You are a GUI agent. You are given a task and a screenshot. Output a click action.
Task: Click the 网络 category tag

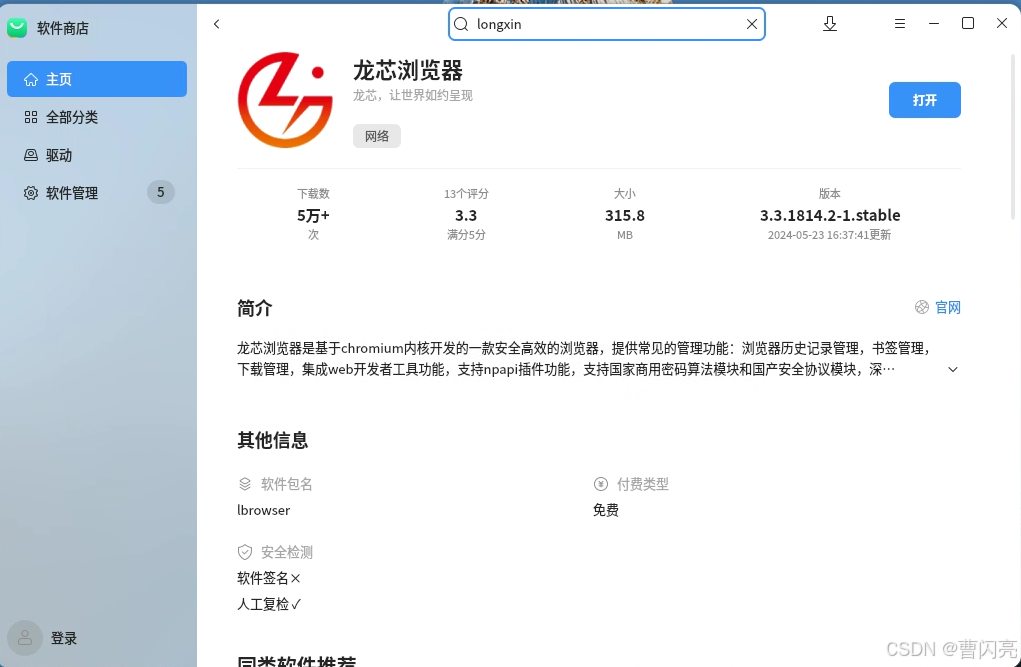click(x=377, y=135)
